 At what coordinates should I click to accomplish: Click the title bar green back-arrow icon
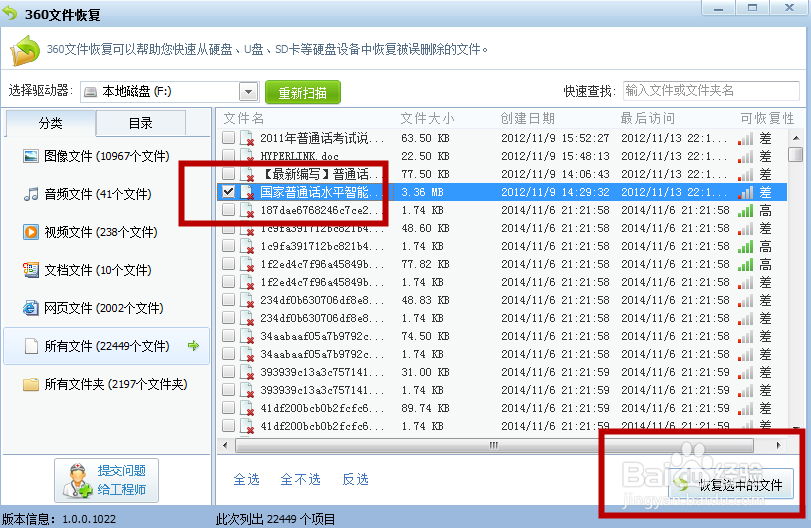(10, 13)
